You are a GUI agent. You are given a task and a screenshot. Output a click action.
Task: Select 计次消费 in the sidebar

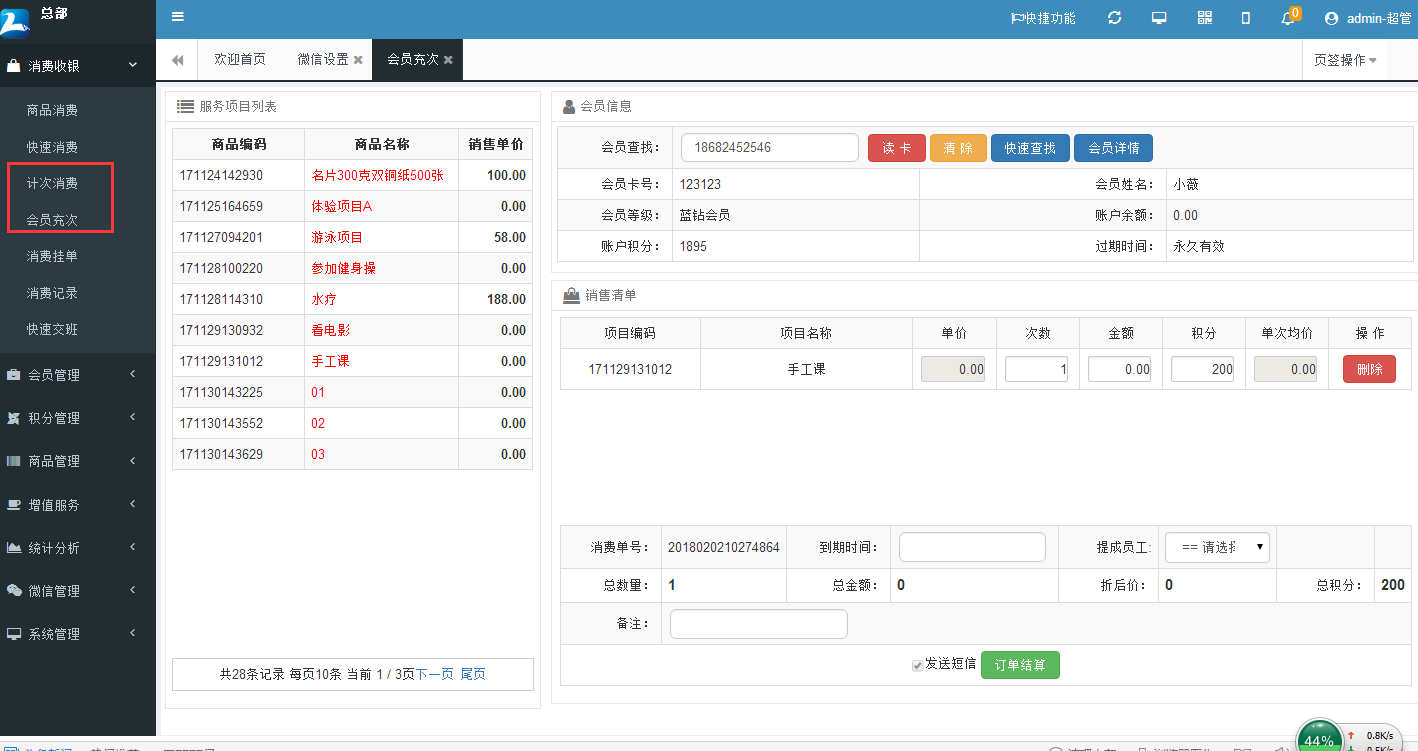tap(50, 183)
